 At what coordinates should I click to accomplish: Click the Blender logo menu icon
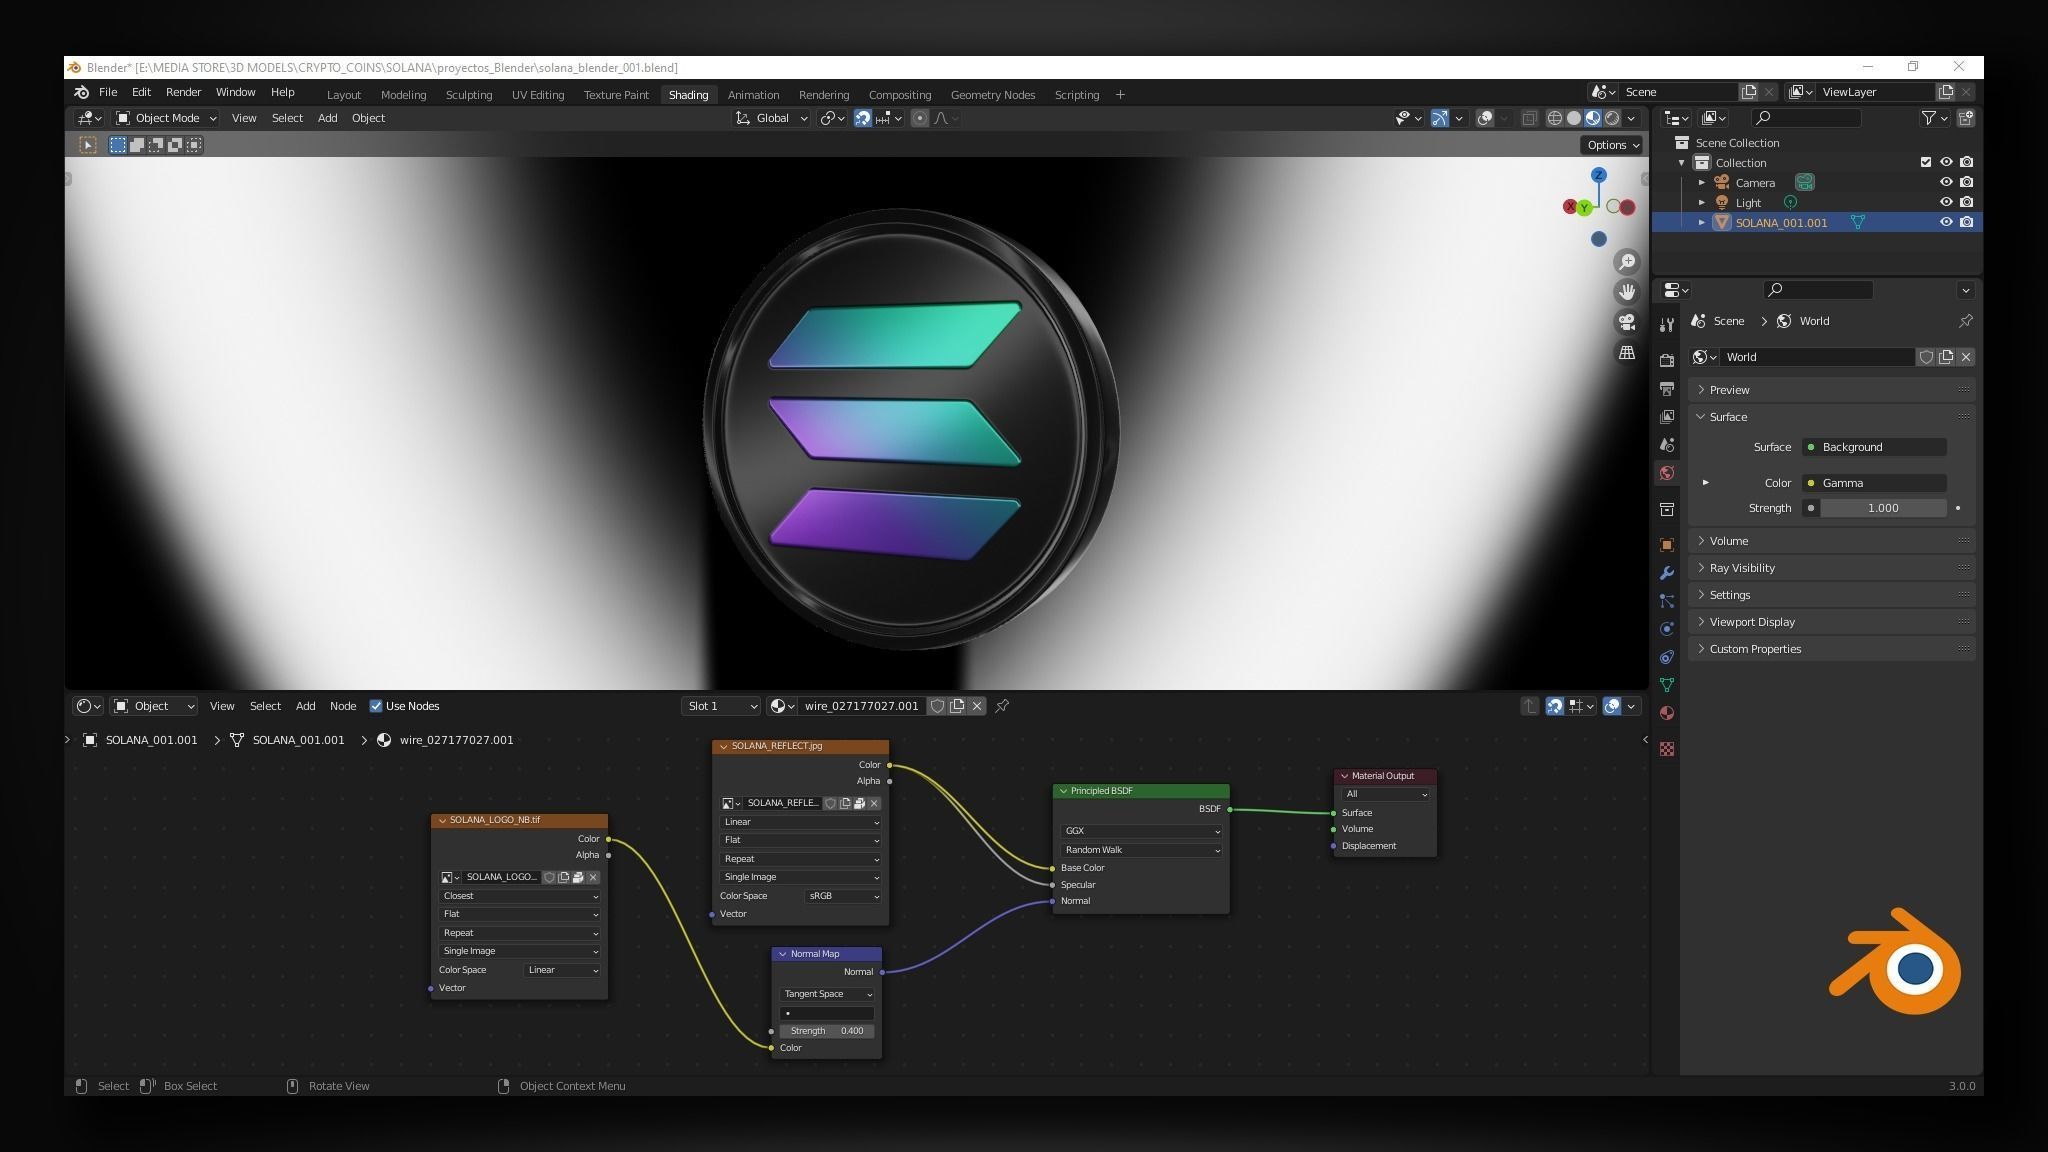tap(81, 92)
